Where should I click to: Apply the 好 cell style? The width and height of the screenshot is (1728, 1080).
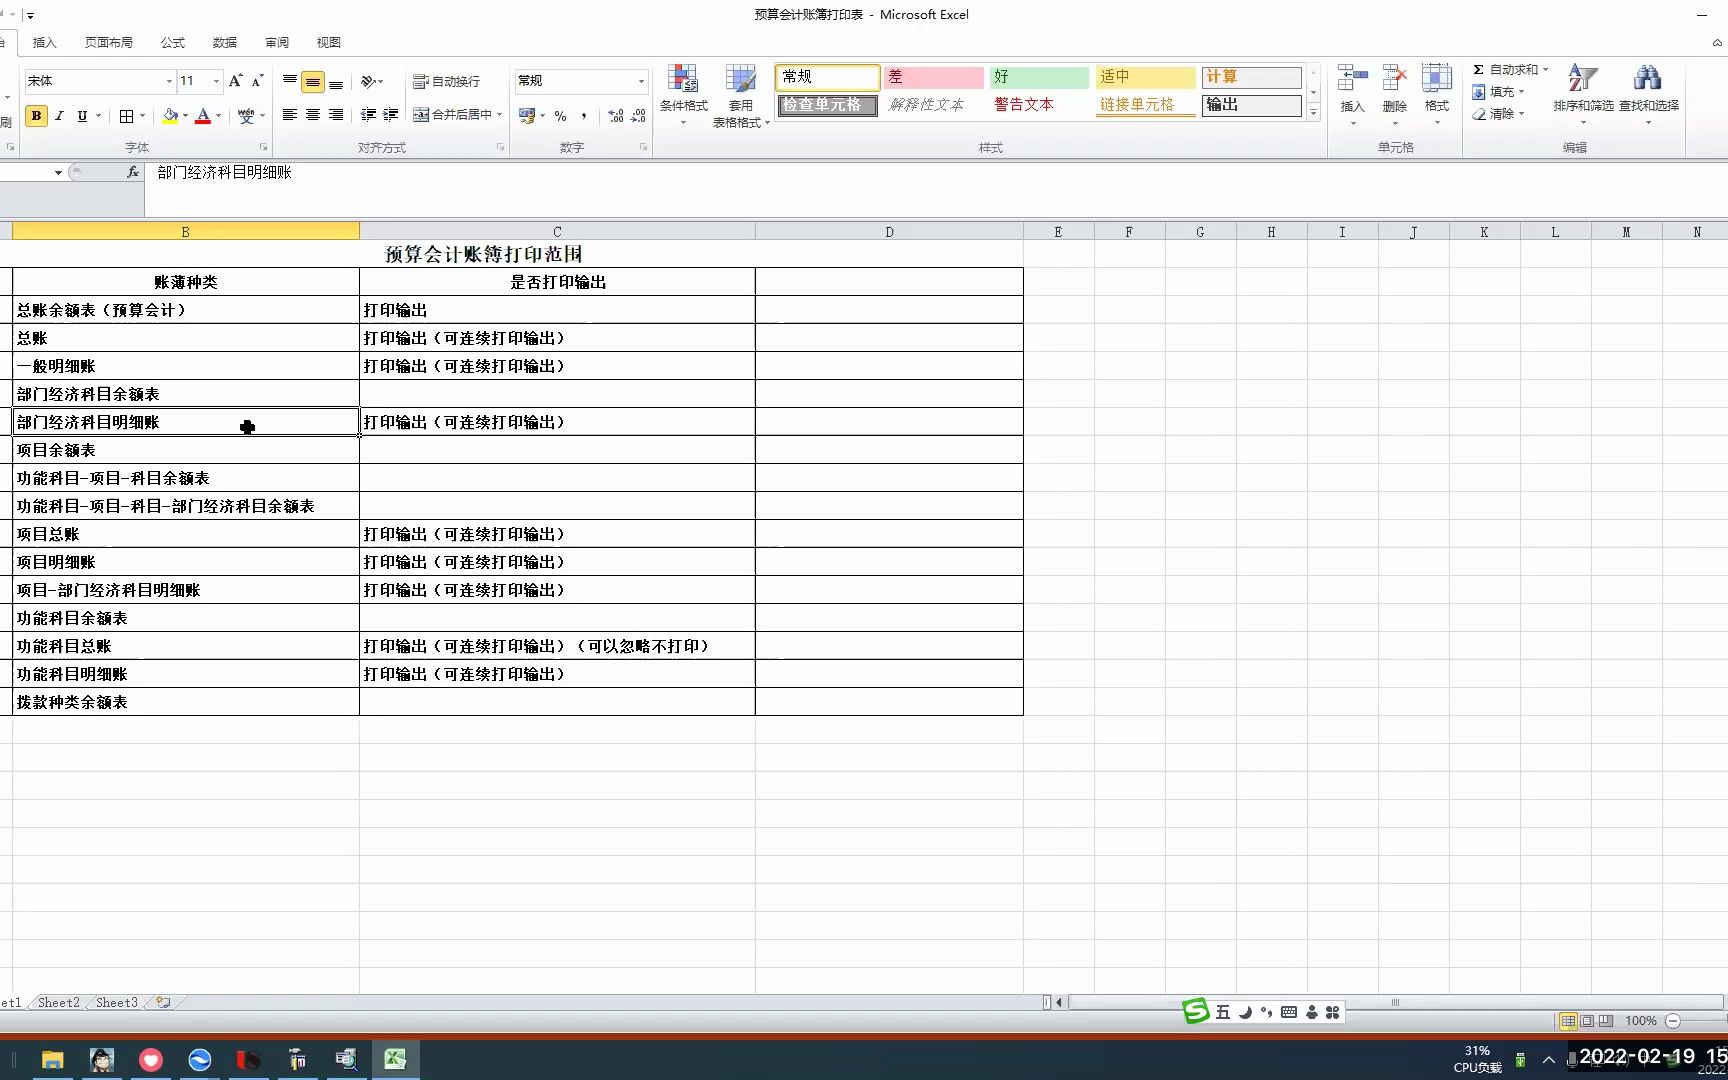pyautogui.click(x=1038, y=76)
